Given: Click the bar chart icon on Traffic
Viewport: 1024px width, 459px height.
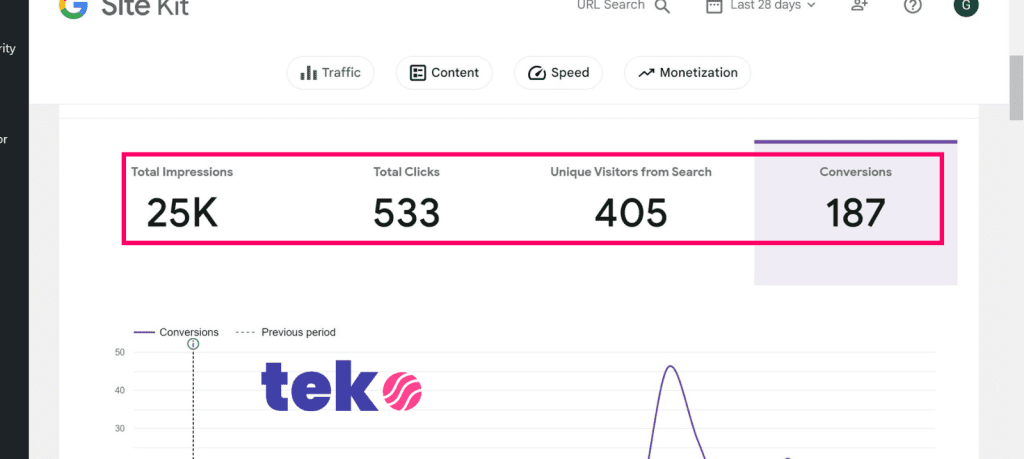Looking at the screenshot, I should (x=309, y=72).
